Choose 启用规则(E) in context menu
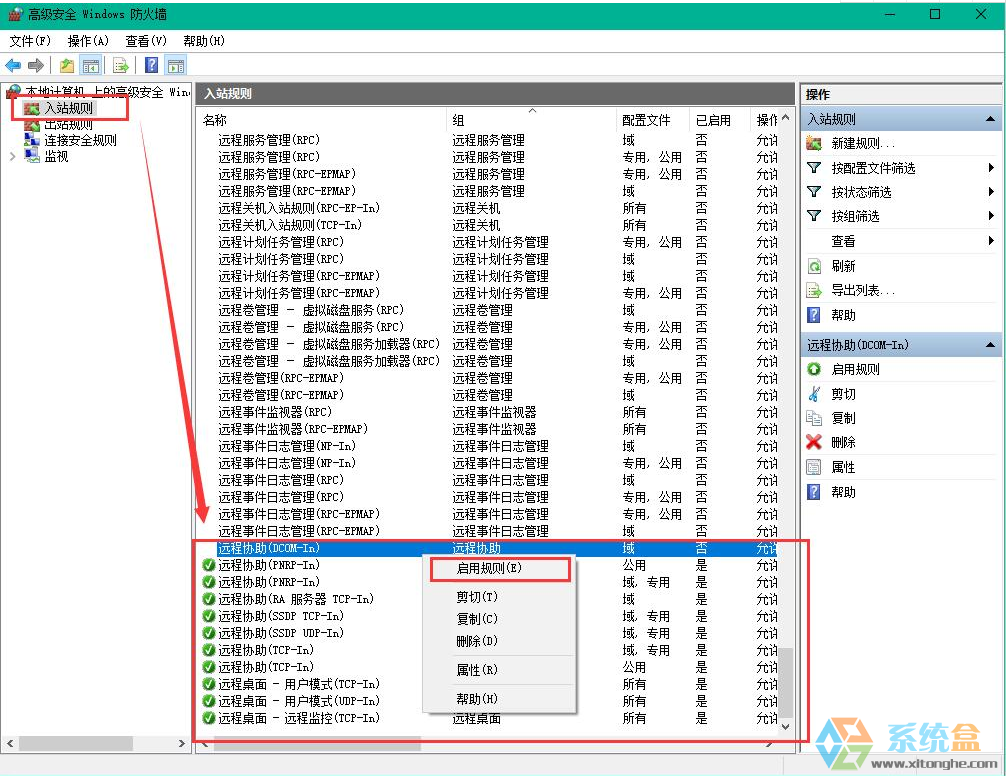Screen dimensions: 1008x776 500,568
